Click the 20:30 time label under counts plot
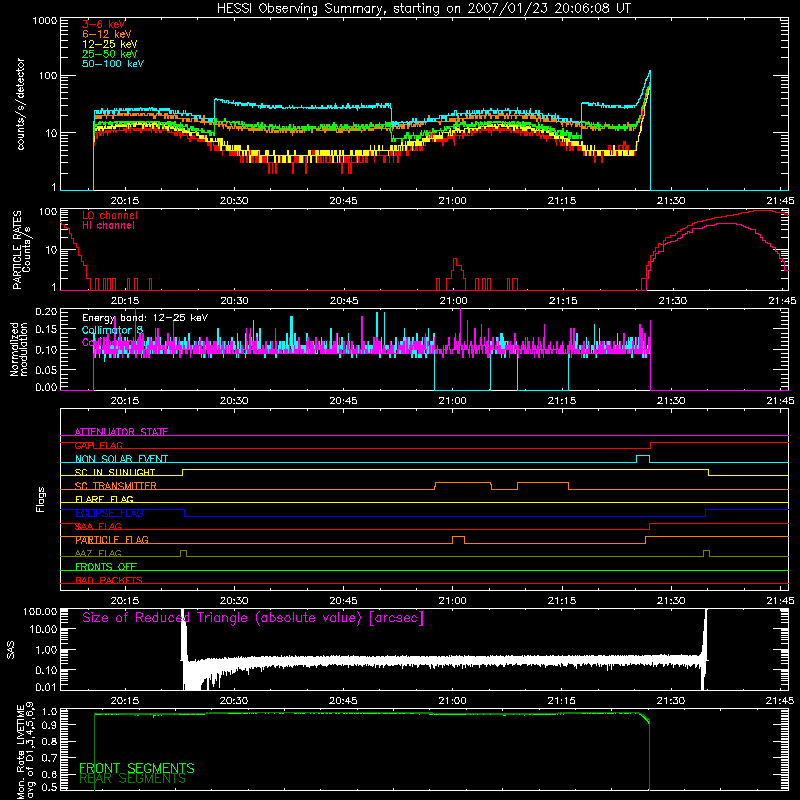 234,201
